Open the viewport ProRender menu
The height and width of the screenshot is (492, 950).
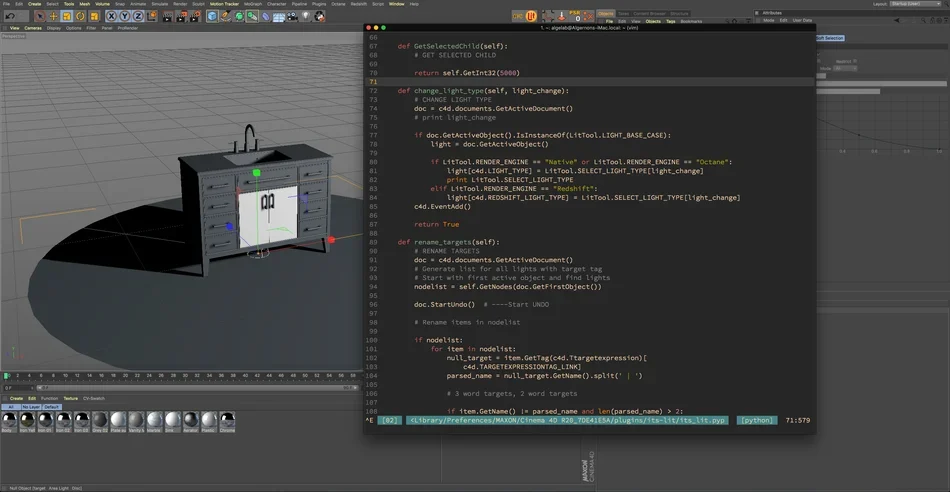128,28
